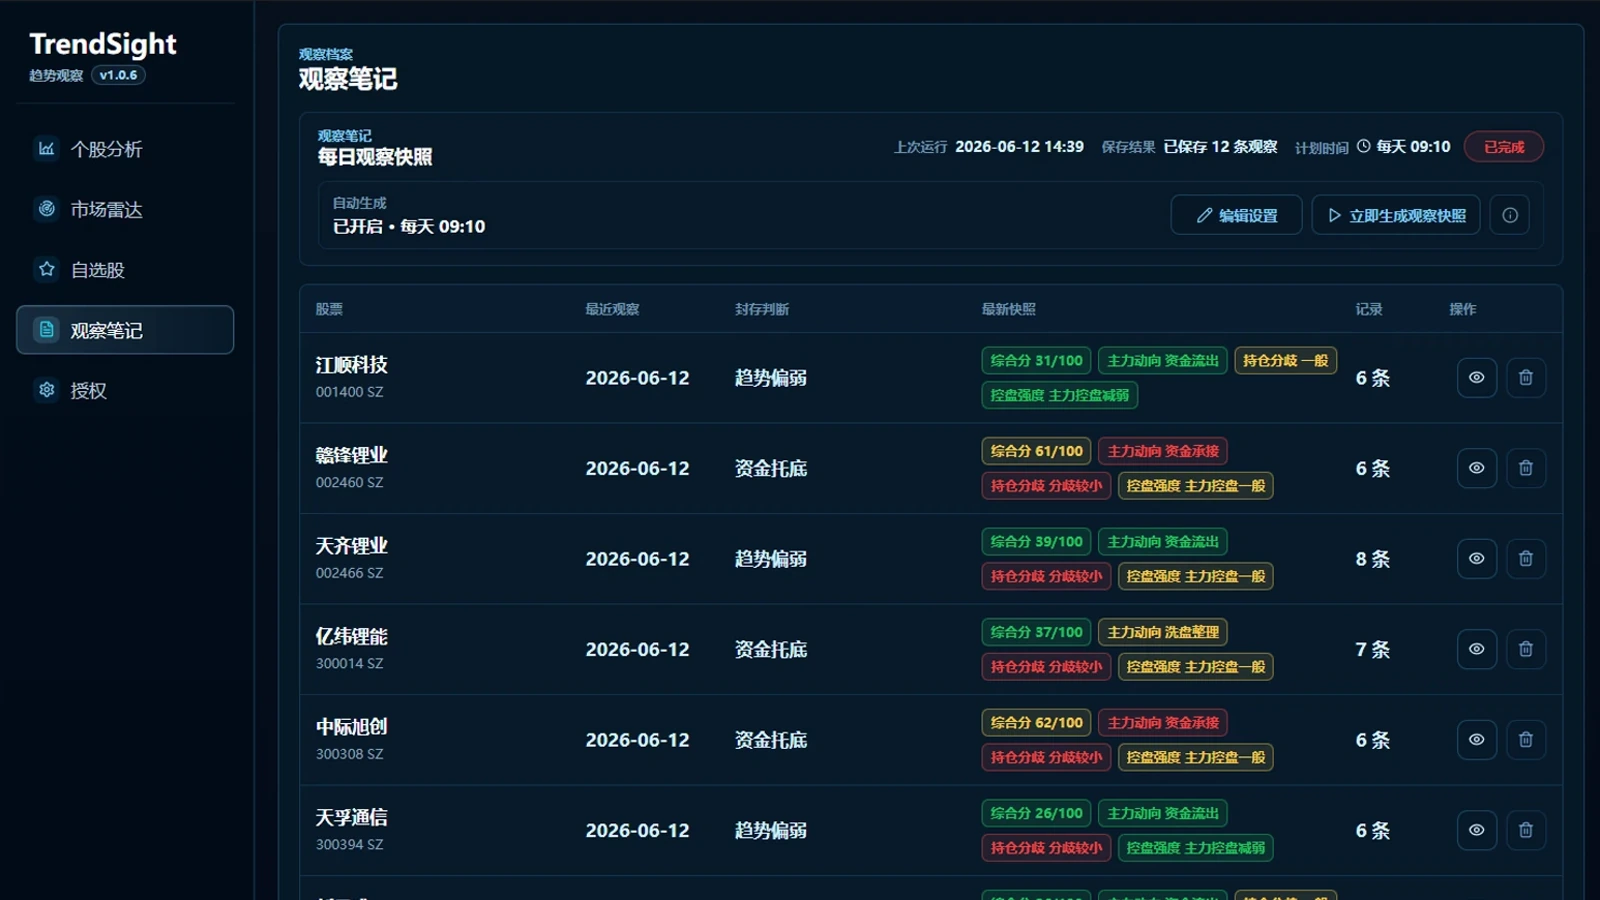The image size is (1600, 900).
Task: View 江顺科技 notes with eye icon
Action: [x=1476, y=377]
